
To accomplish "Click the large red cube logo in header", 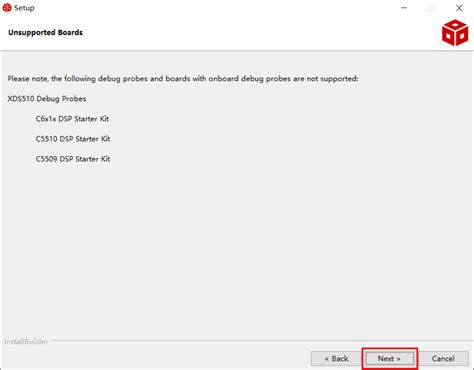I will (x=455, y=33).
